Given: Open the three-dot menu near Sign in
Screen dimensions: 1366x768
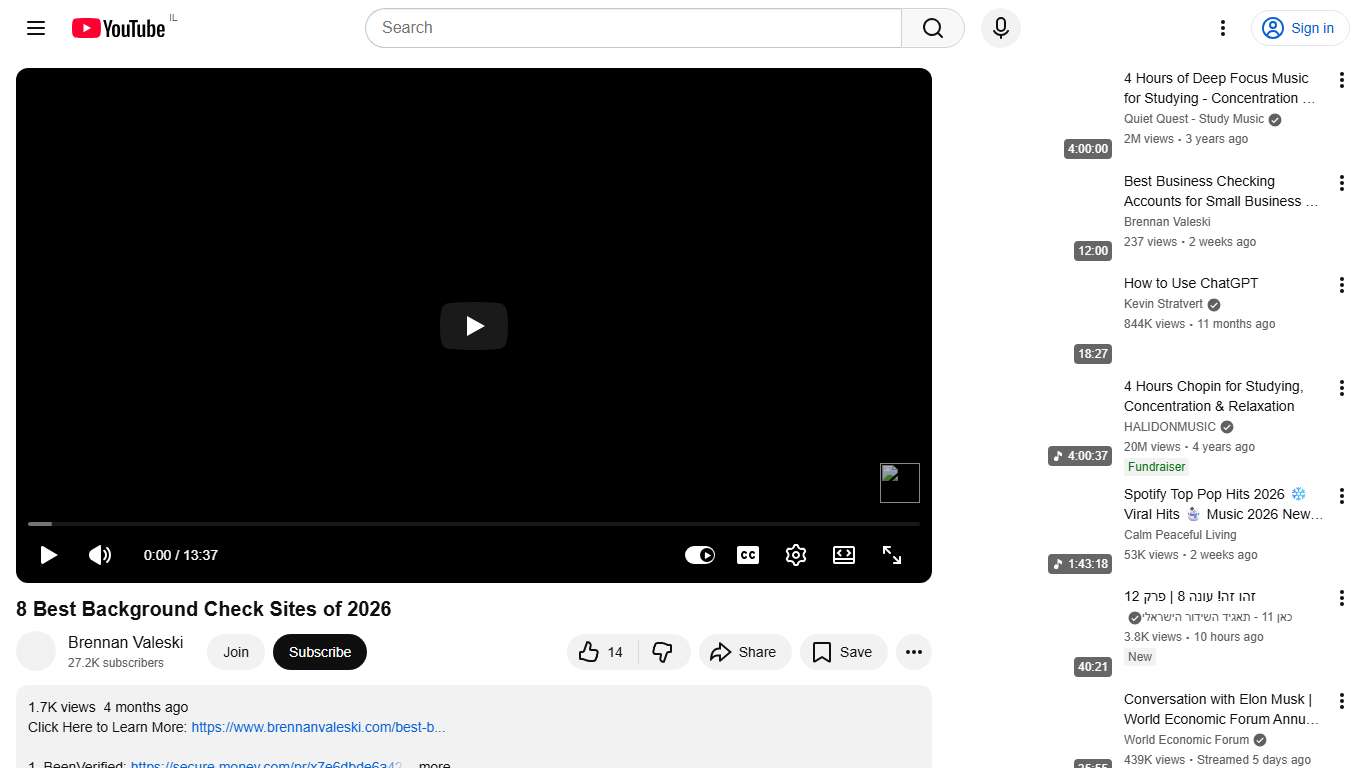Looking at the screenshot, I should (1222, 28).
